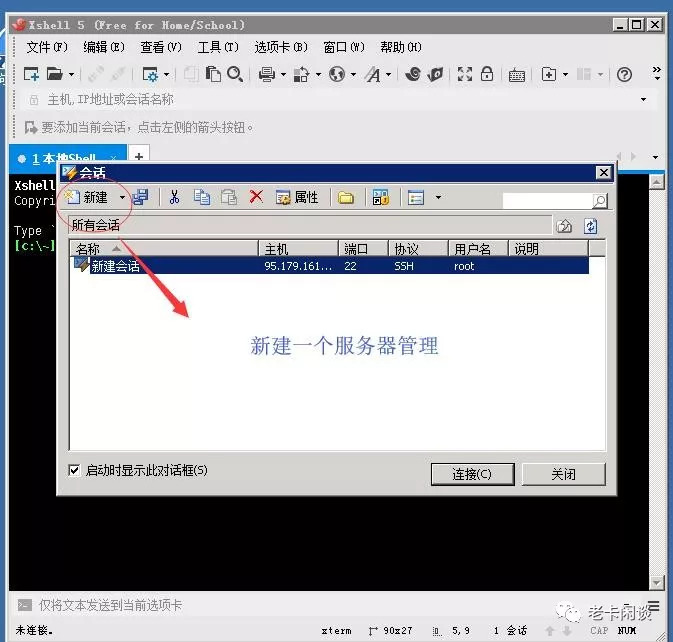Click the view list icon in Sessions dialog
Screen dimensions: 673x642
[x=415, y=197]
